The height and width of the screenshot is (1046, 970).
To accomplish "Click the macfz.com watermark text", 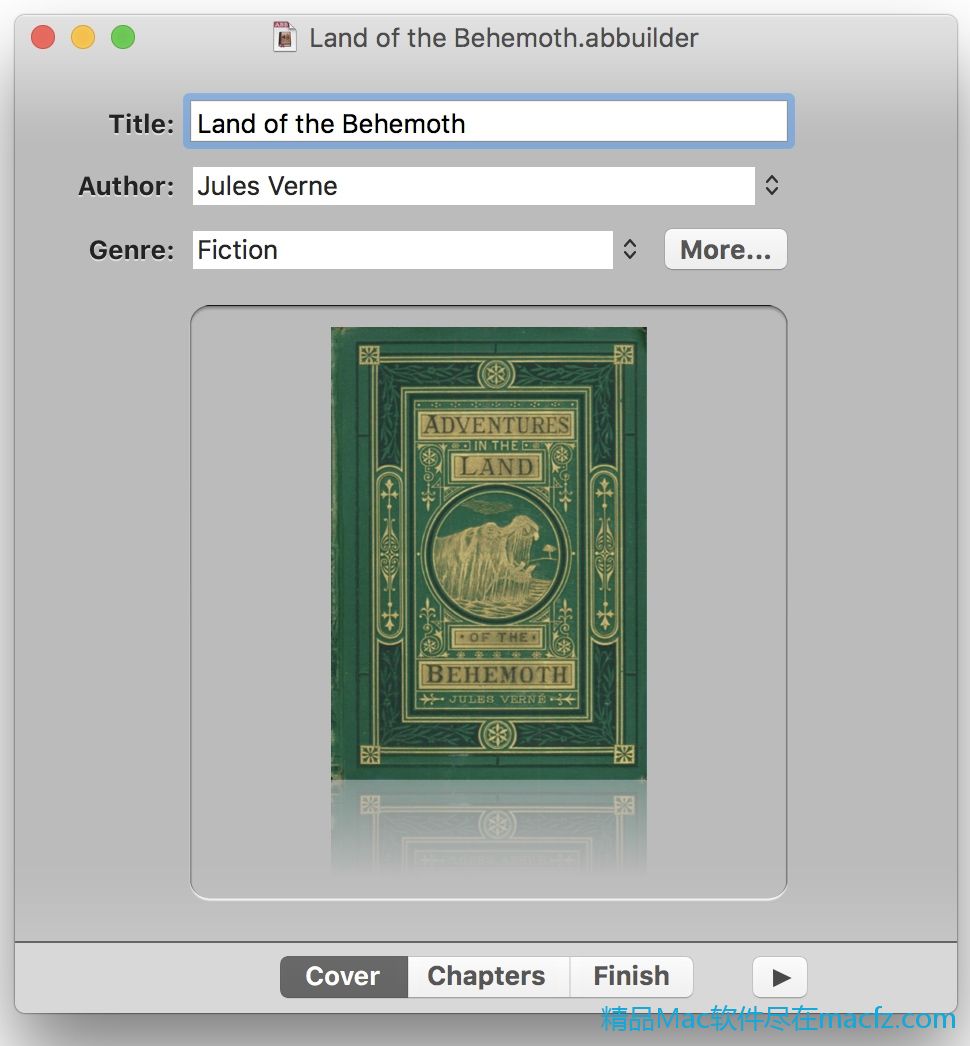I will click(x=778, y=1019).
